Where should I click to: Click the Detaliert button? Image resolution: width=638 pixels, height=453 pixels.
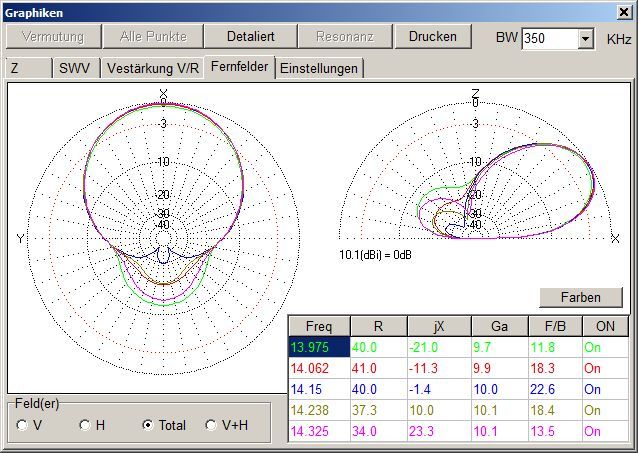pos(250,36)
